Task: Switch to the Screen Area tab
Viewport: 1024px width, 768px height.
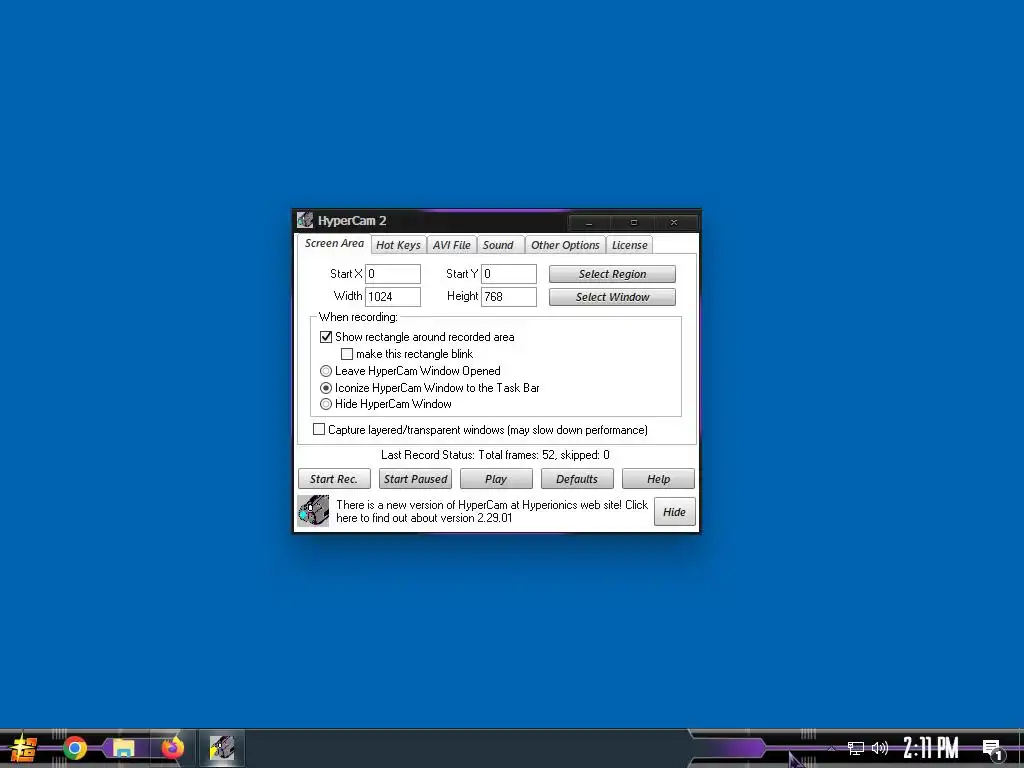Action: (334, 244)
